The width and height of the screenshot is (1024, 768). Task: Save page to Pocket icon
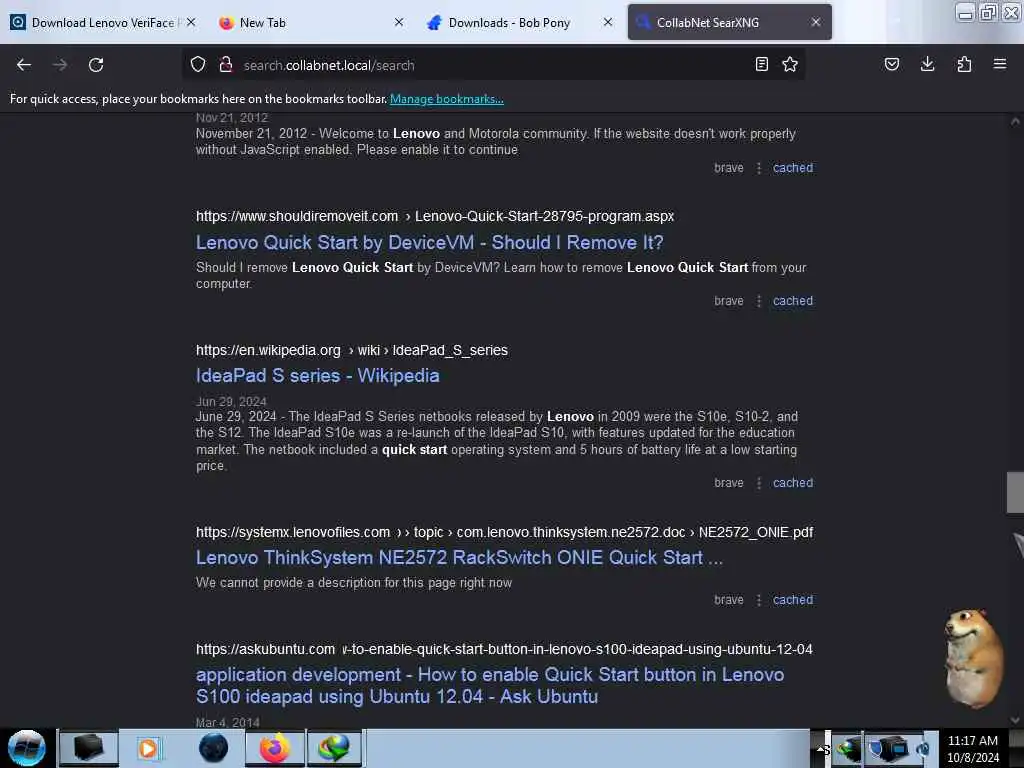click(x=891, y=64)
